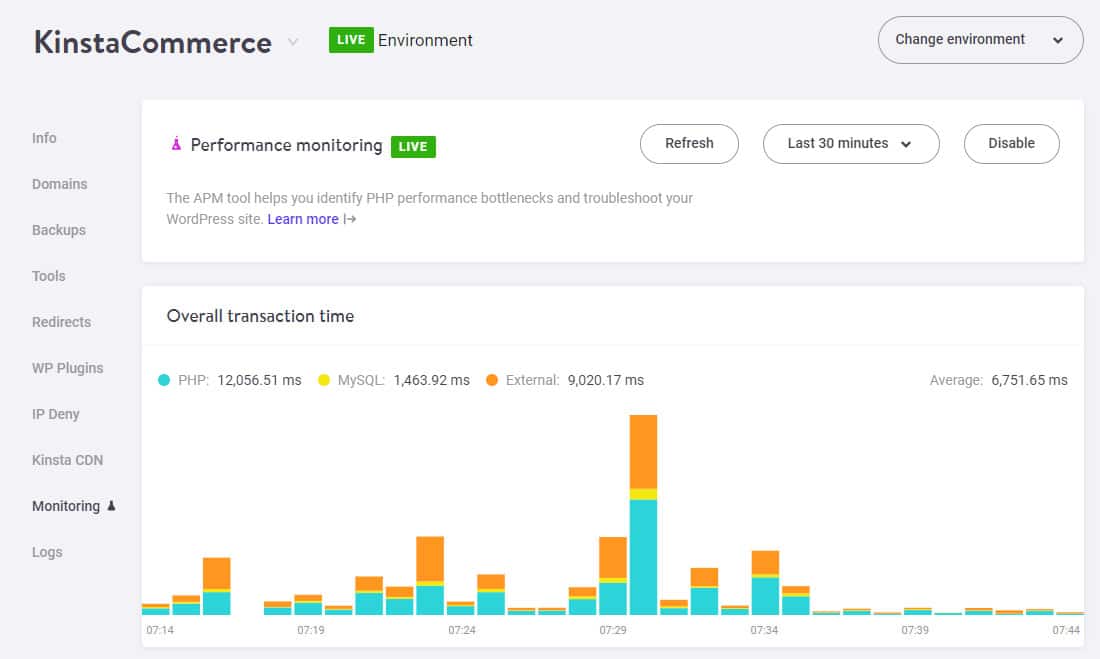Click the flask icon beside Performance monitoring
Viewport: 1100px width, 659px height.
[176, 144]
